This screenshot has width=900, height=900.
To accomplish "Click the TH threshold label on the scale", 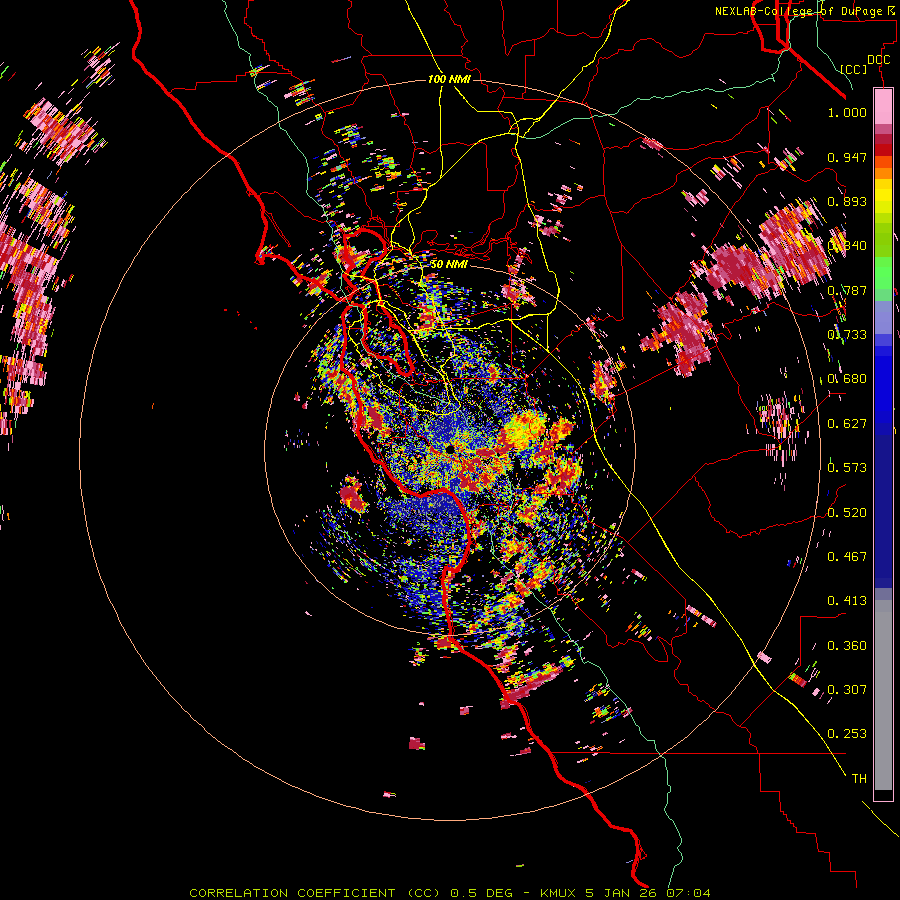I will coord(859,779).
